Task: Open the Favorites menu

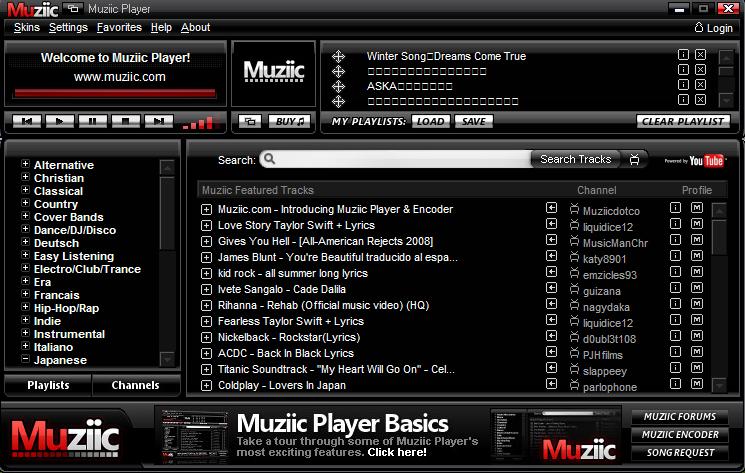Action: 119,28
